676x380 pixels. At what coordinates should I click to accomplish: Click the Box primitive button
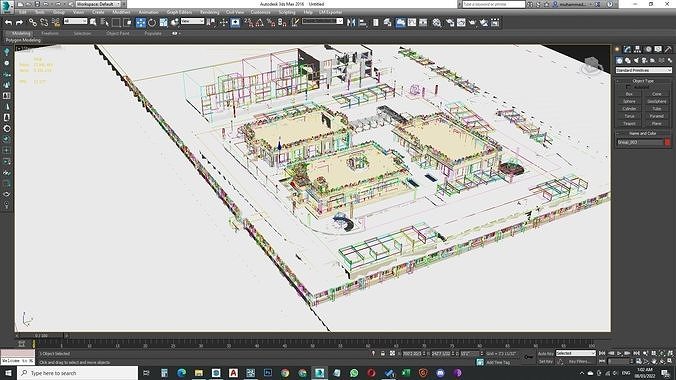click(629, 94)
